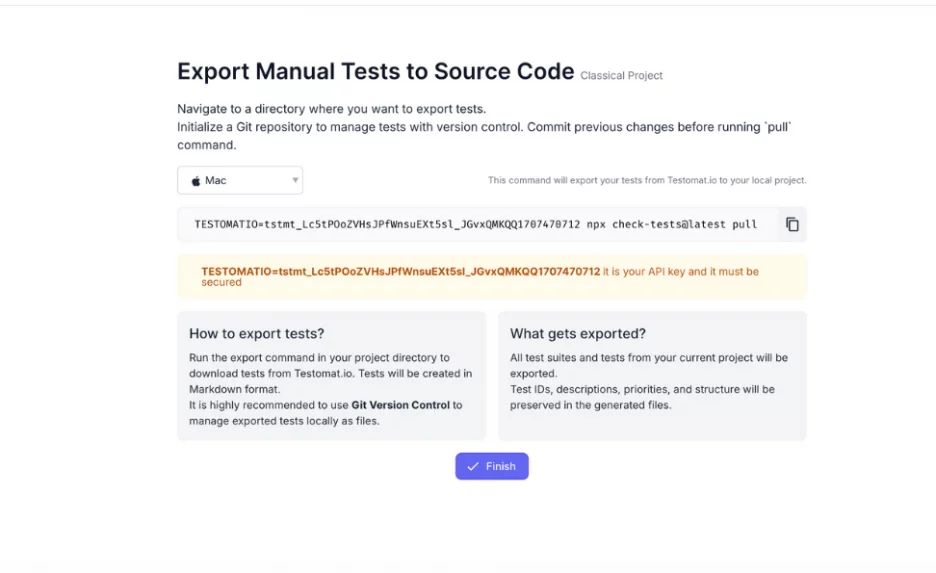Screen dimensions: 936x573
Task: Click the 'This command will export your tests' hint
Action: [646, 181]
